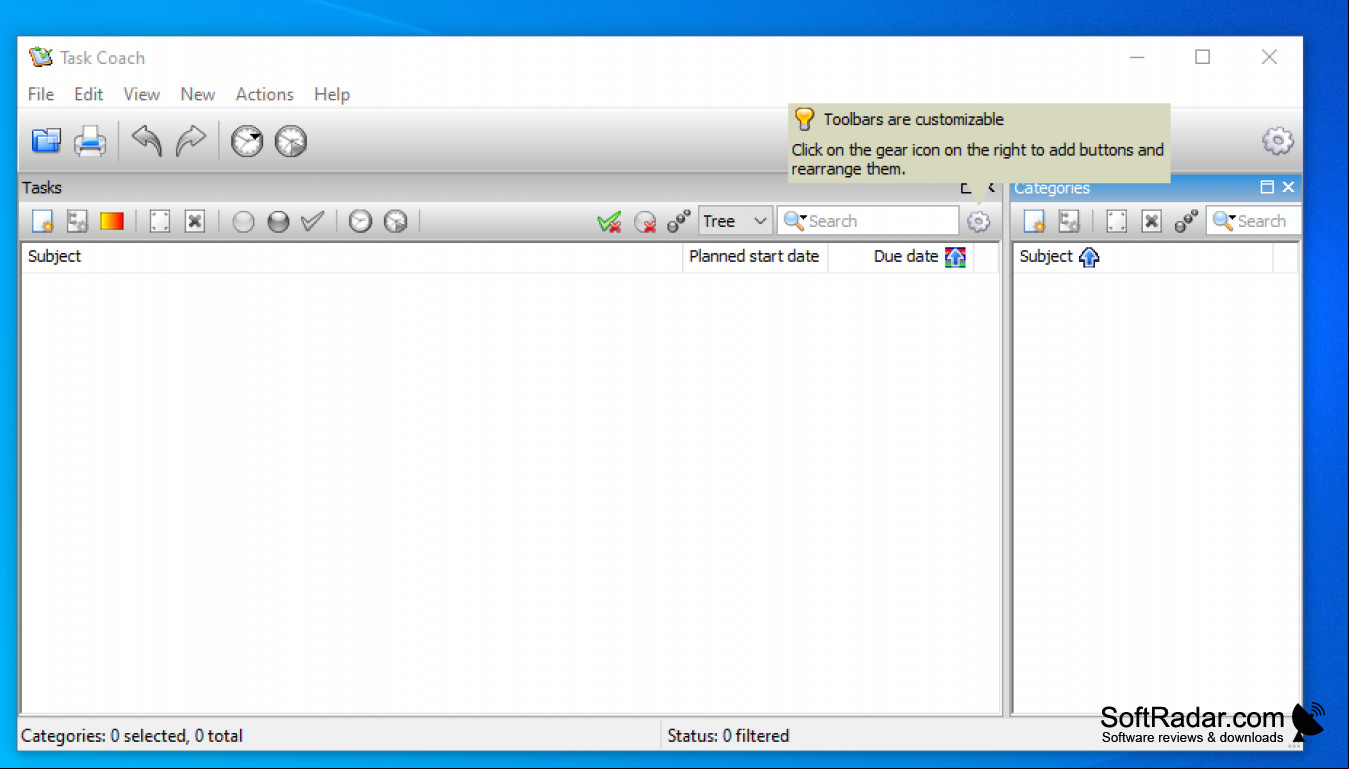
Task: Click the Print icon in main toolbar
Action: click(x=90, y=141)
